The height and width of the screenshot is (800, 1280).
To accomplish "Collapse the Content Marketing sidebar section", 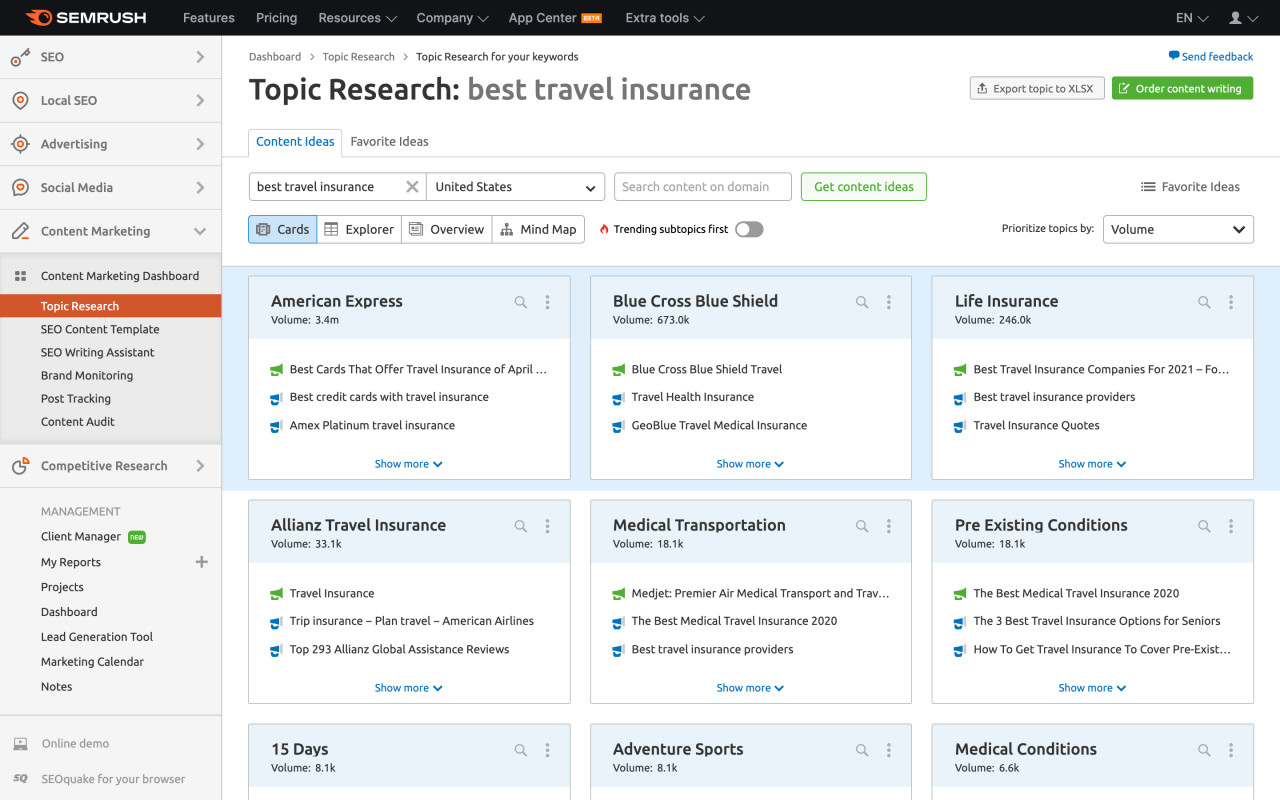I will point(200,231).
